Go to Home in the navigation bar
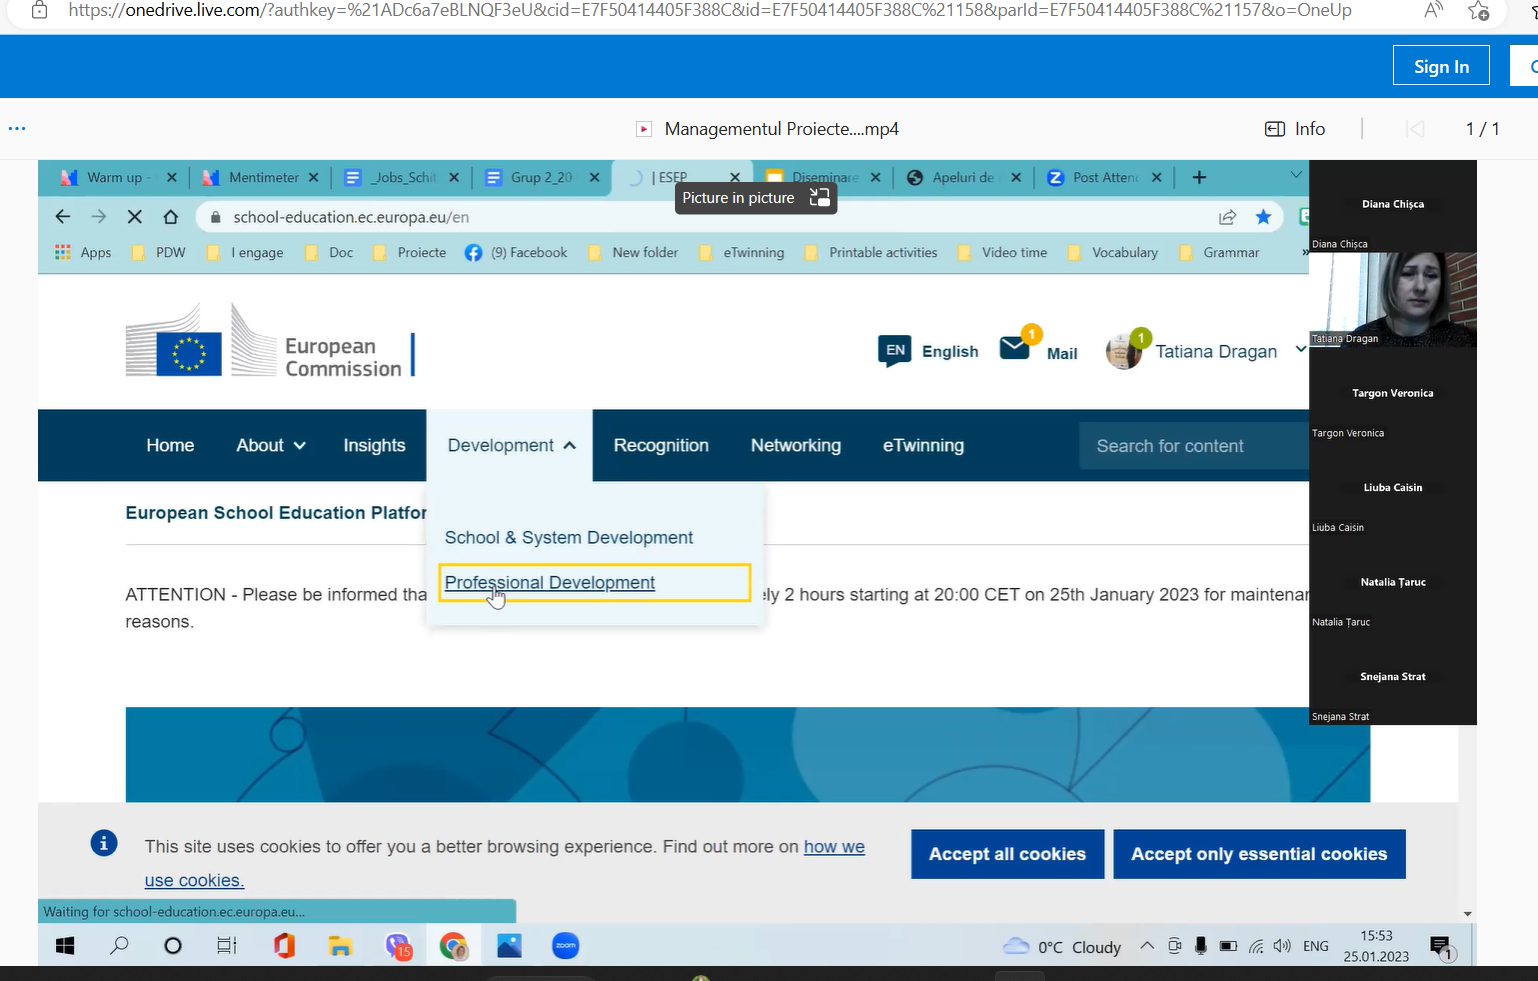The width and height of the screenshot is (1538, 981). 170,445
